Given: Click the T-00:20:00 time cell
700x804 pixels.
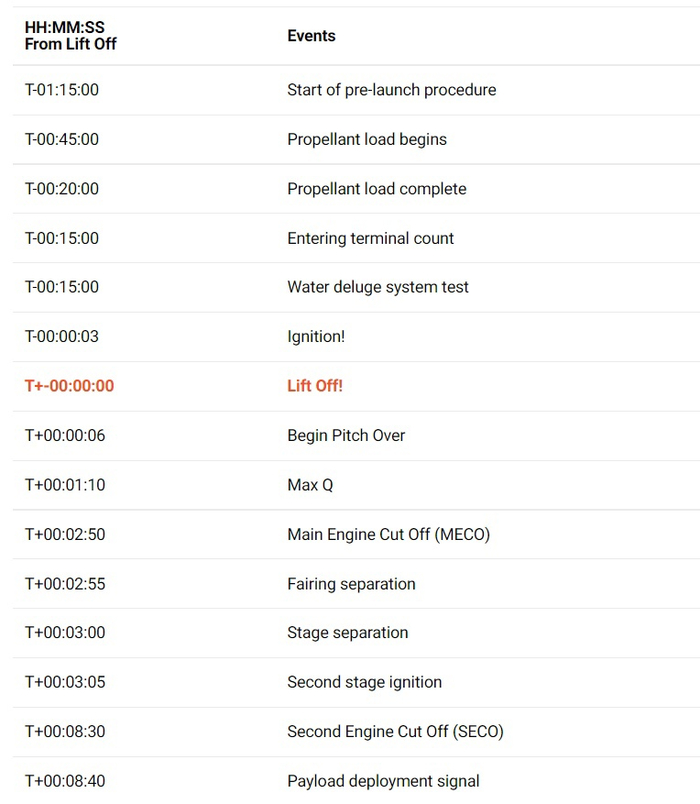Looking at the screenshot, I should [x=62, y=189].
